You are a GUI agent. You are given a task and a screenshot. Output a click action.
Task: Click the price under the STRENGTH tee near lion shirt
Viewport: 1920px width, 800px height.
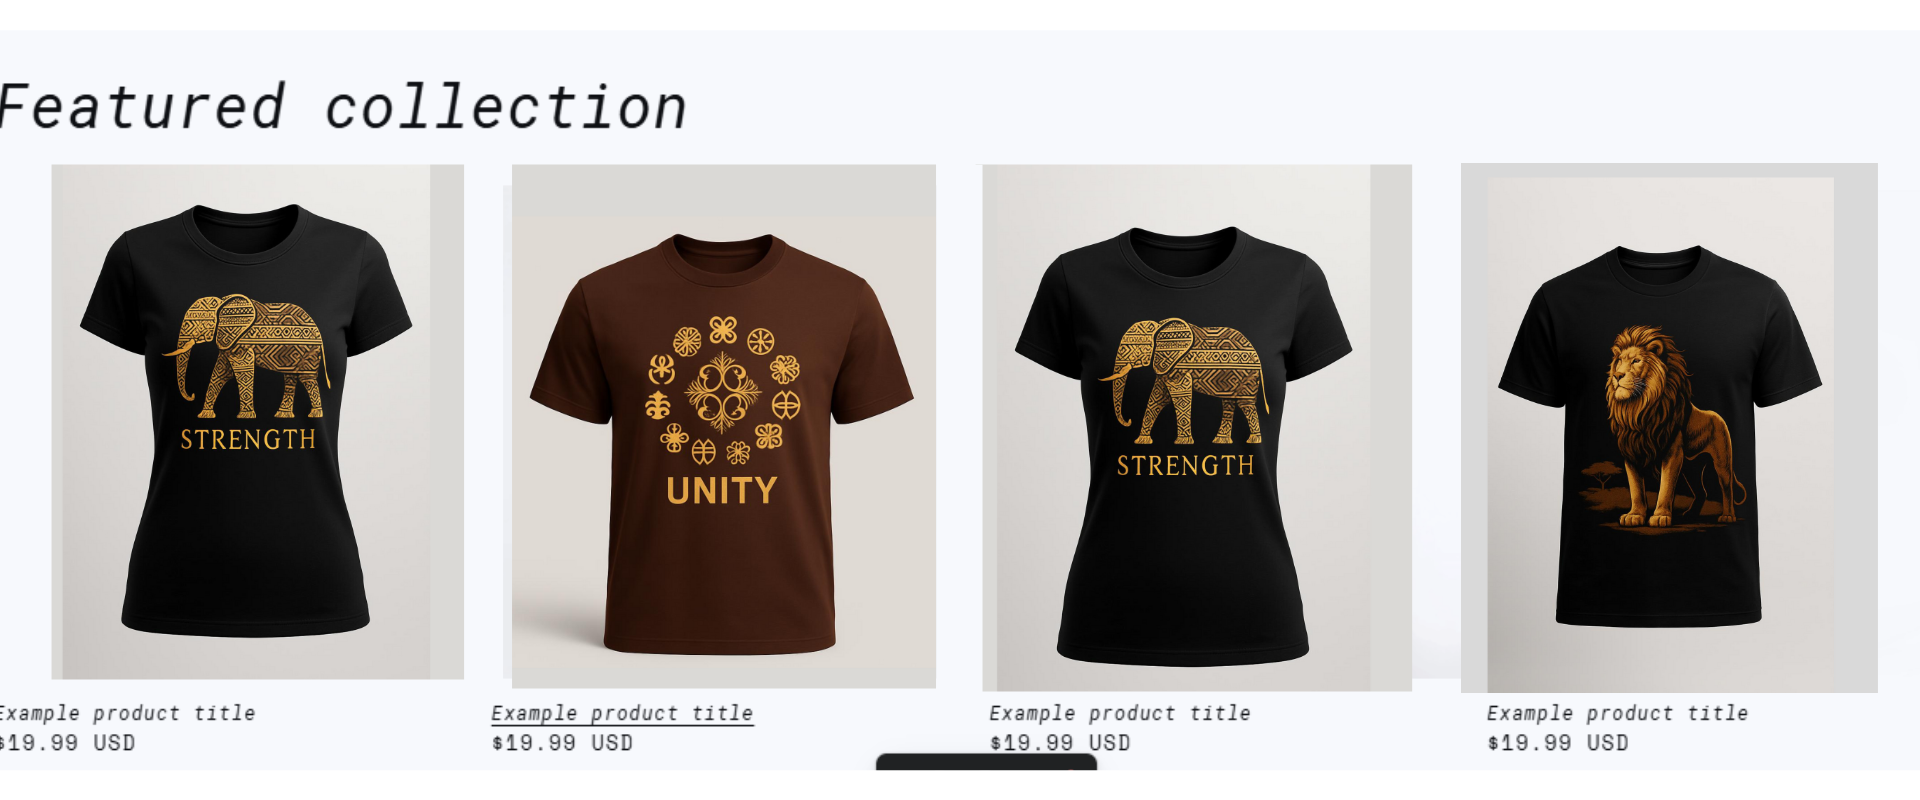[1060, 743]
